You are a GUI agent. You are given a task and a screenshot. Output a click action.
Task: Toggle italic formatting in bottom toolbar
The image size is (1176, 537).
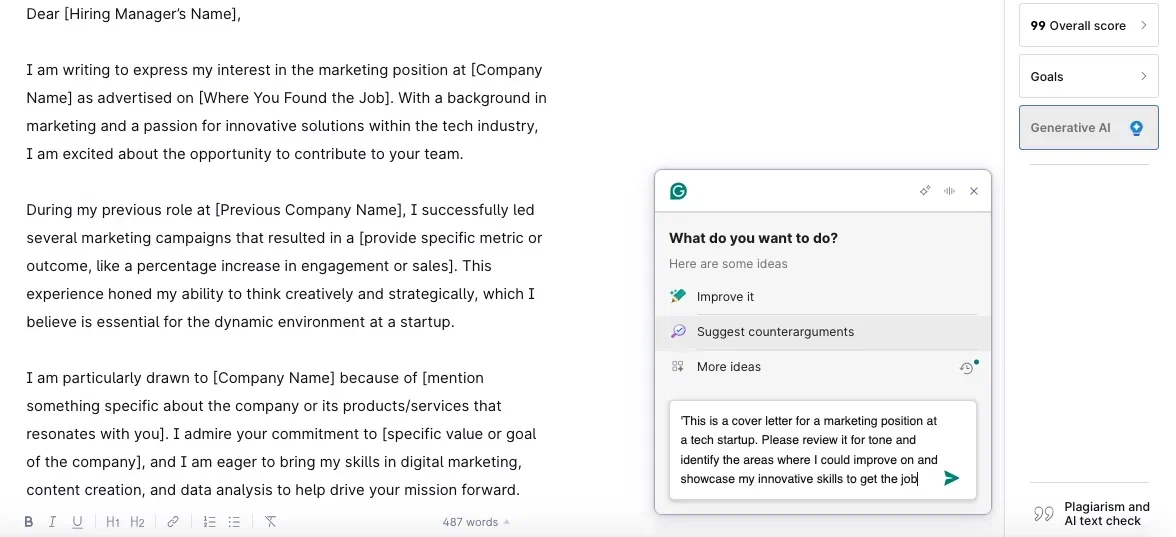click(x=52, y=522)
